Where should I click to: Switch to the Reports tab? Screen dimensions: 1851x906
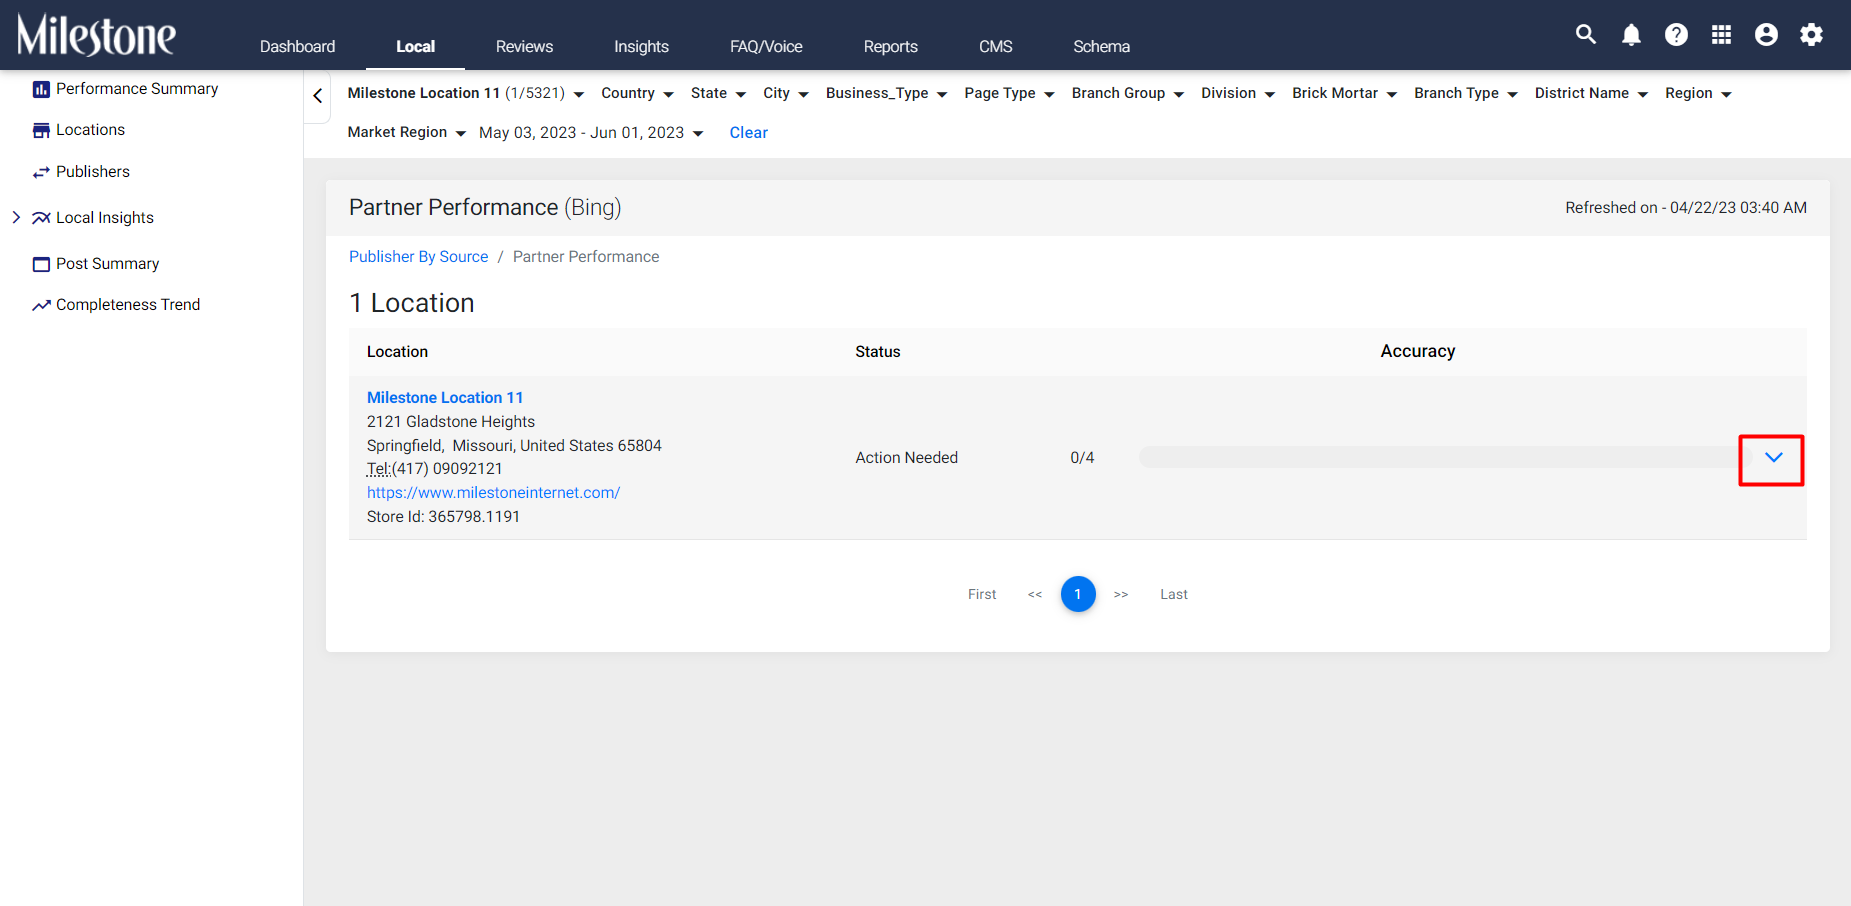pos(890,46)
